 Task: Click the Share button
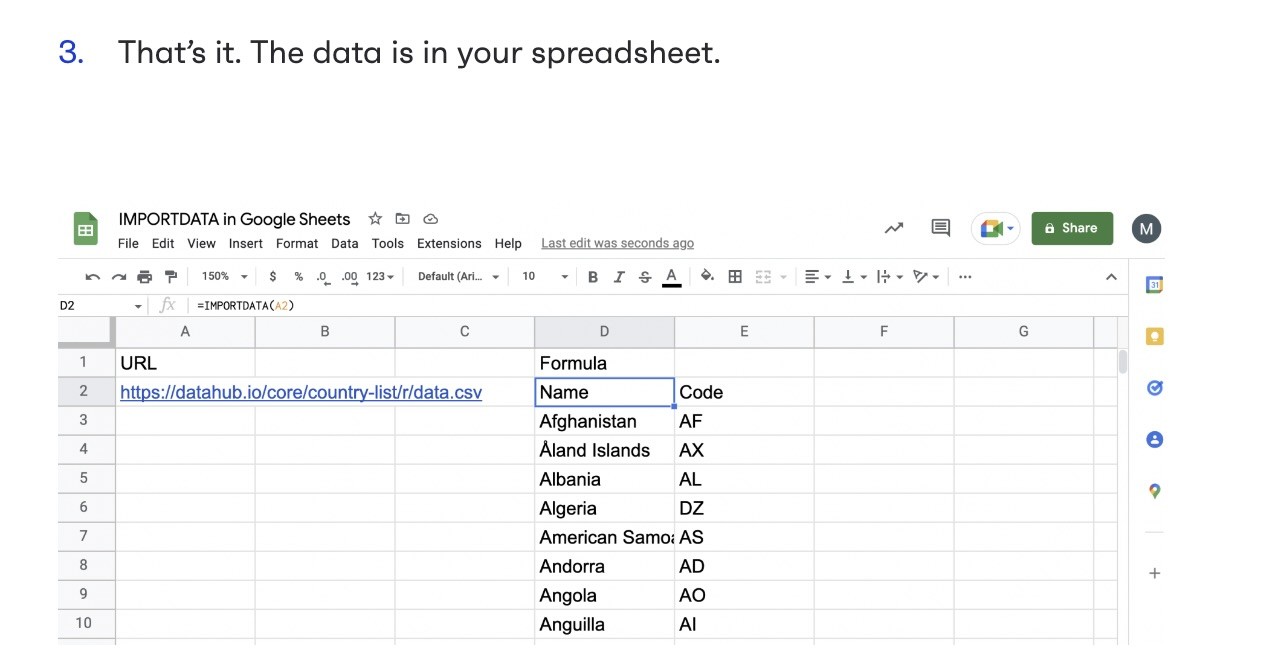(x=1072, y=228)
